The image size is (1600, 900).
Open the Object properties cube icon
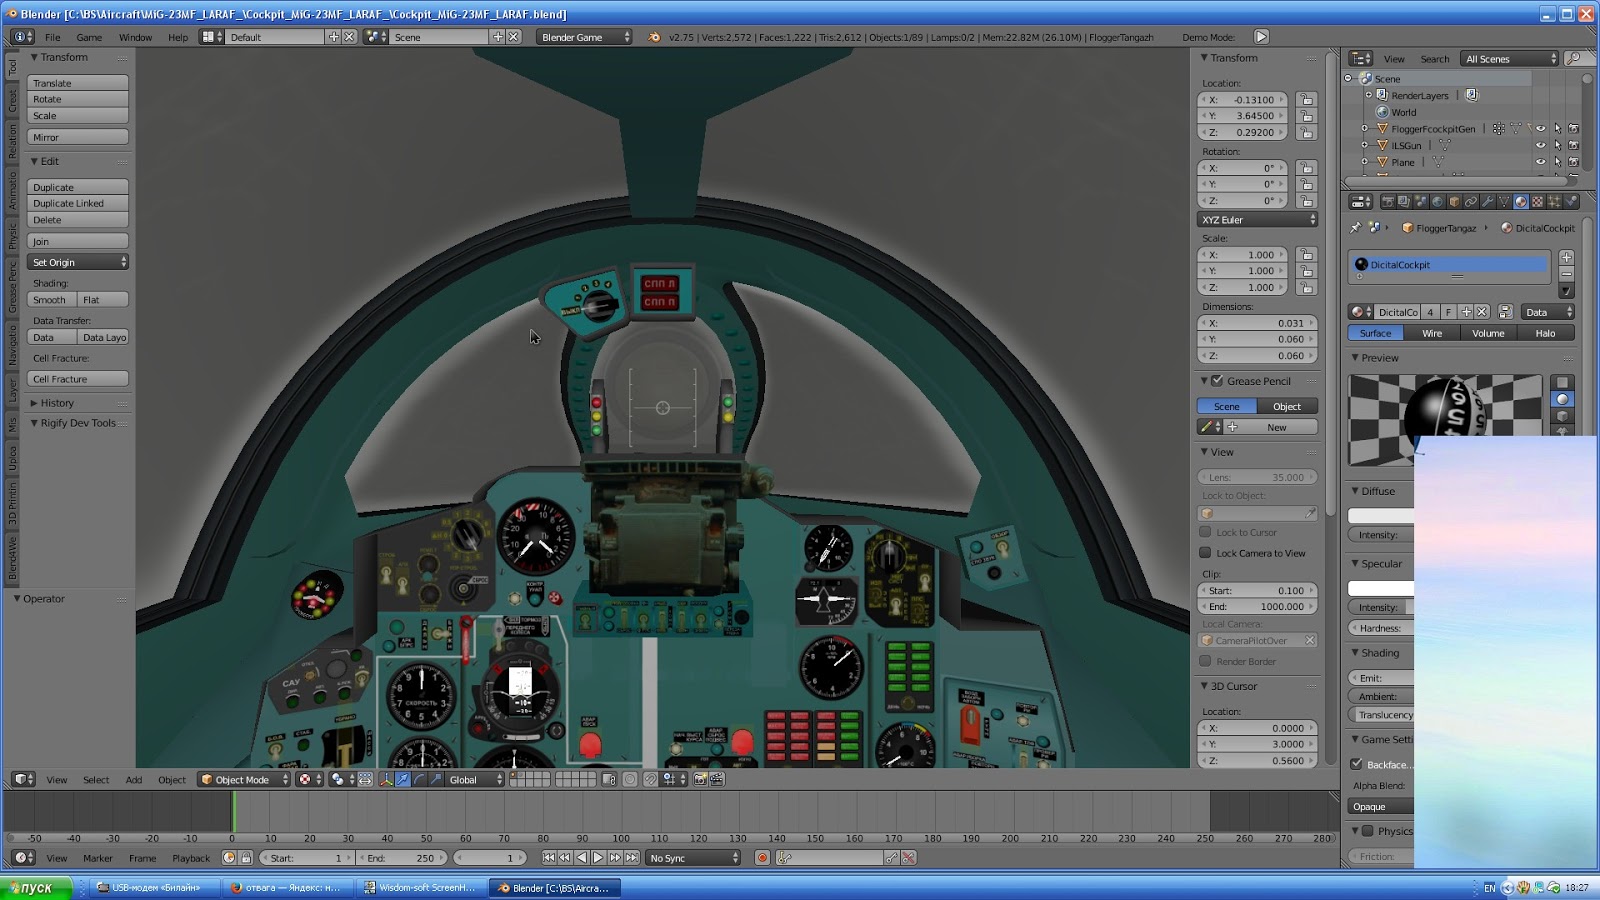[1454, 202]
